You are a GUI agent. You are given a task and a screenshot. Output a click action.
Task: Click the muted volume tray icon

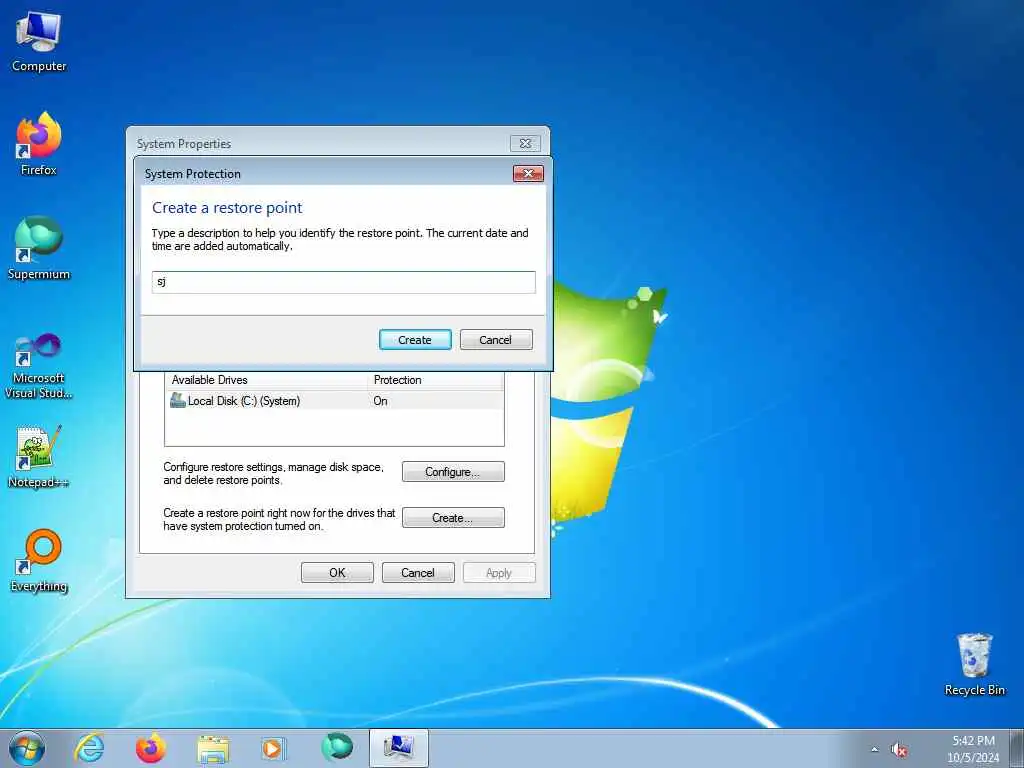(x=899, y=750)
